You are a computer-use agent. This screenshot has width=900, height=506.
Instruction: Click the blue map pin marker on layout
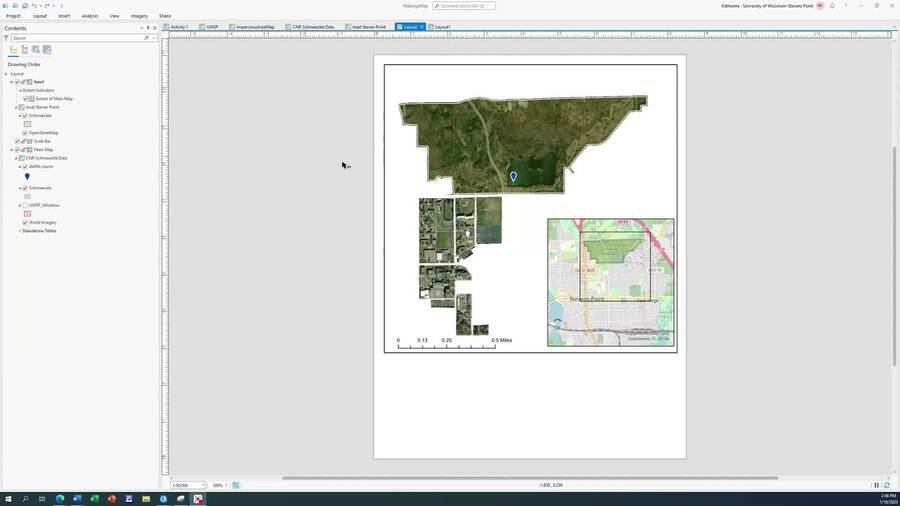[513, 177]
